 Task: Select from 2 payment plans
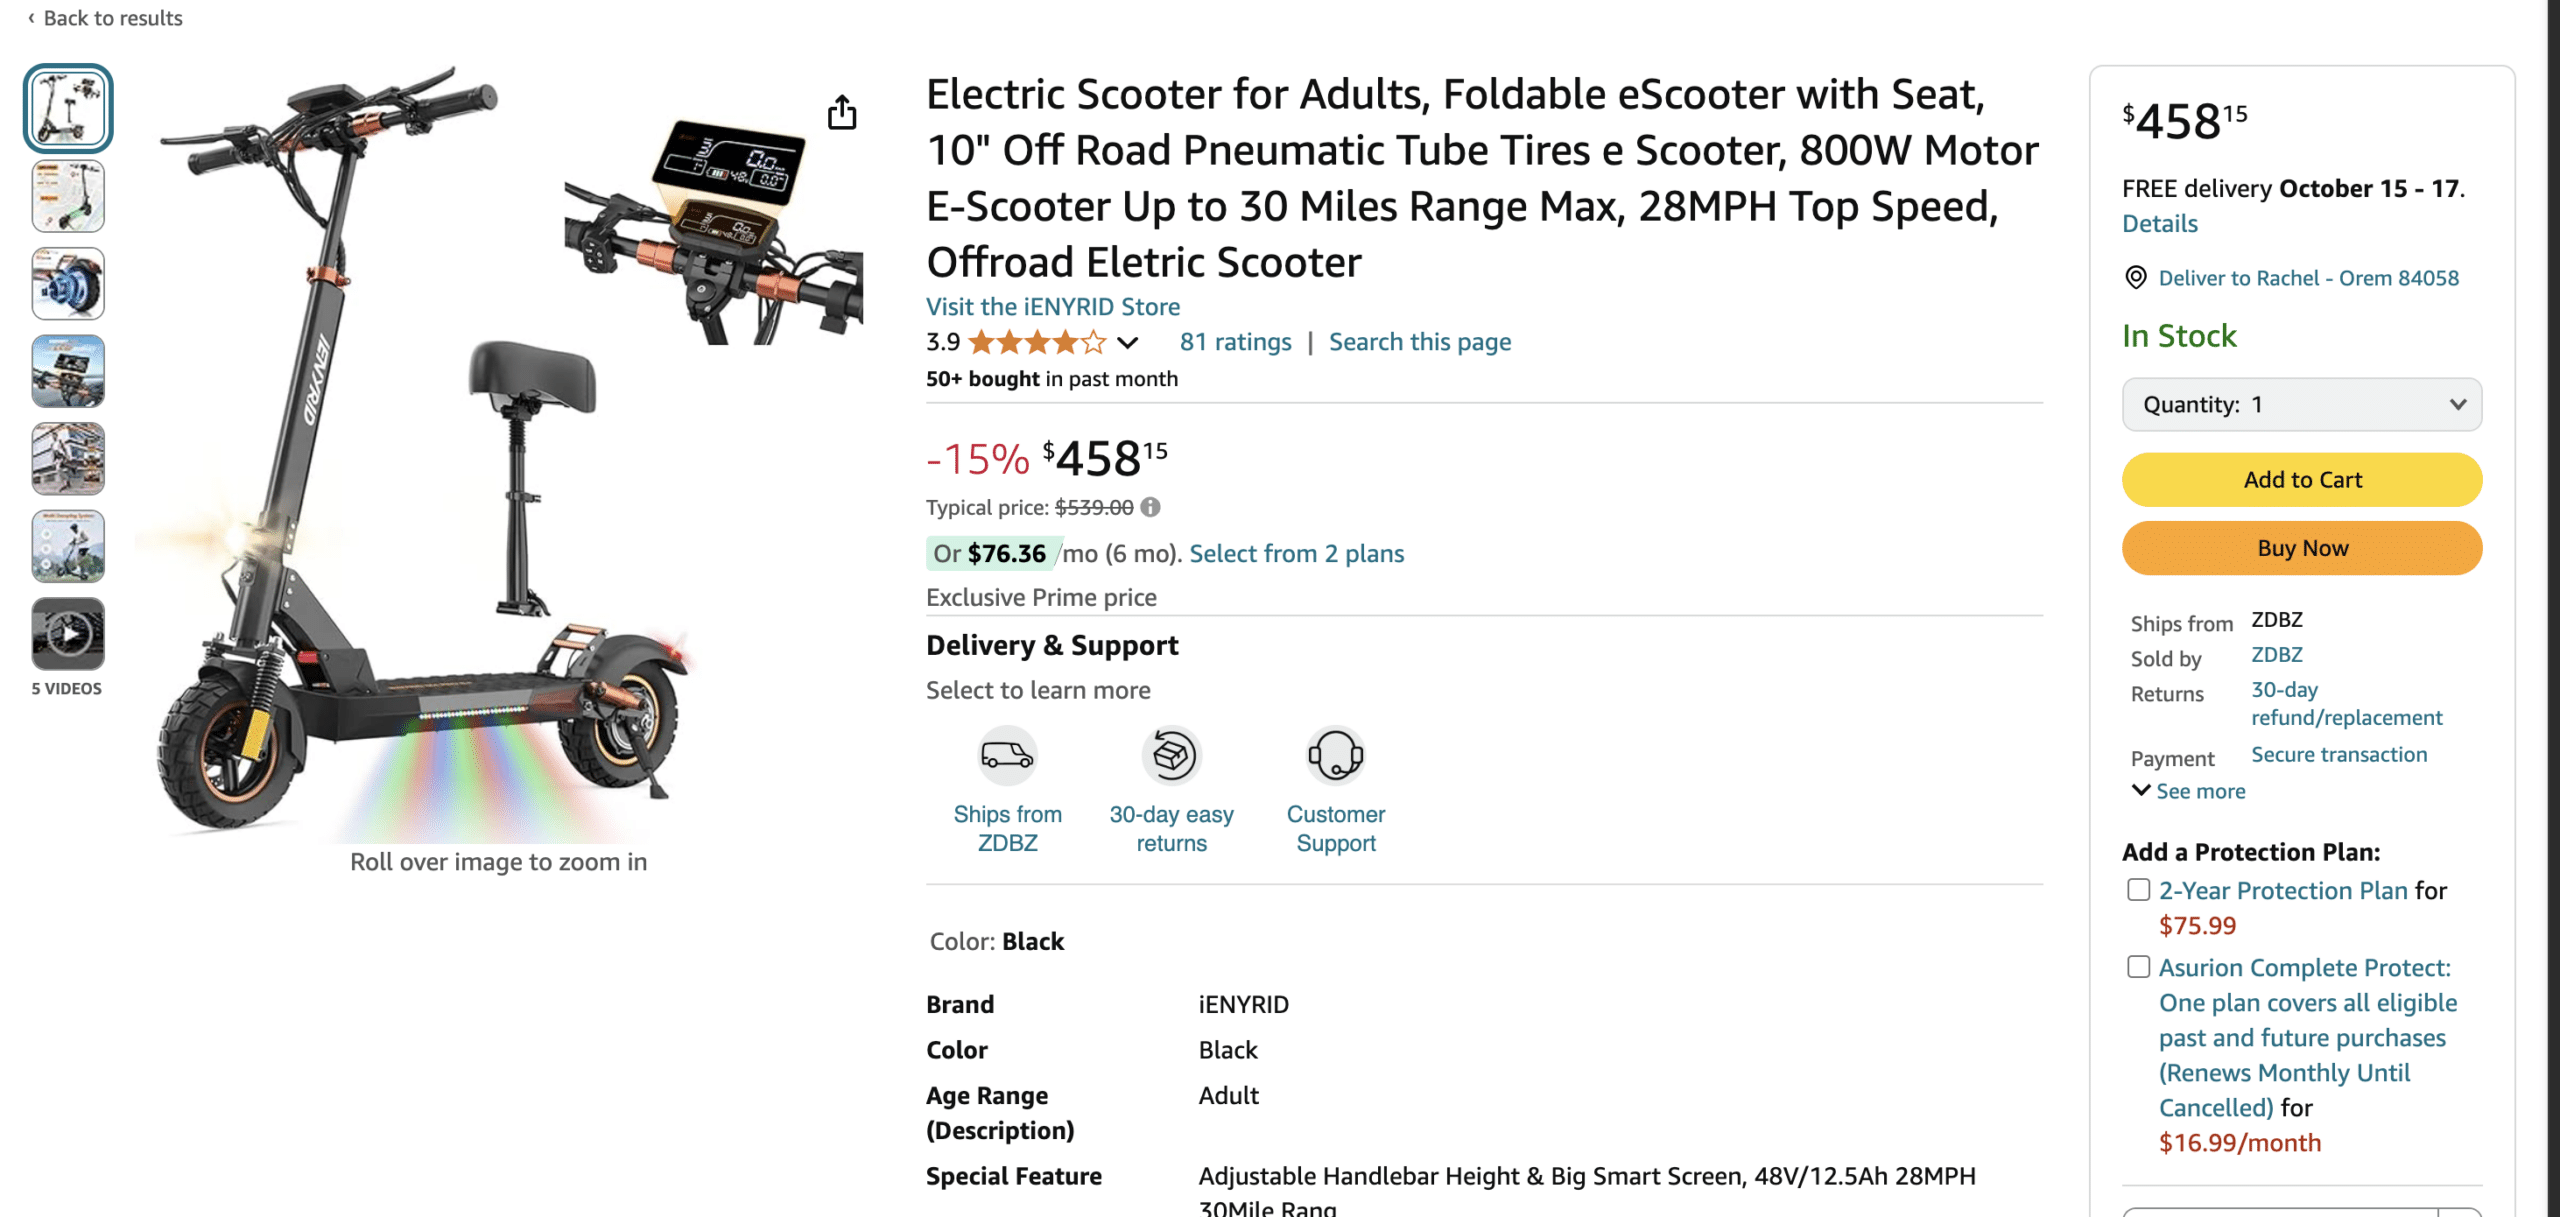pos(1296,553)
